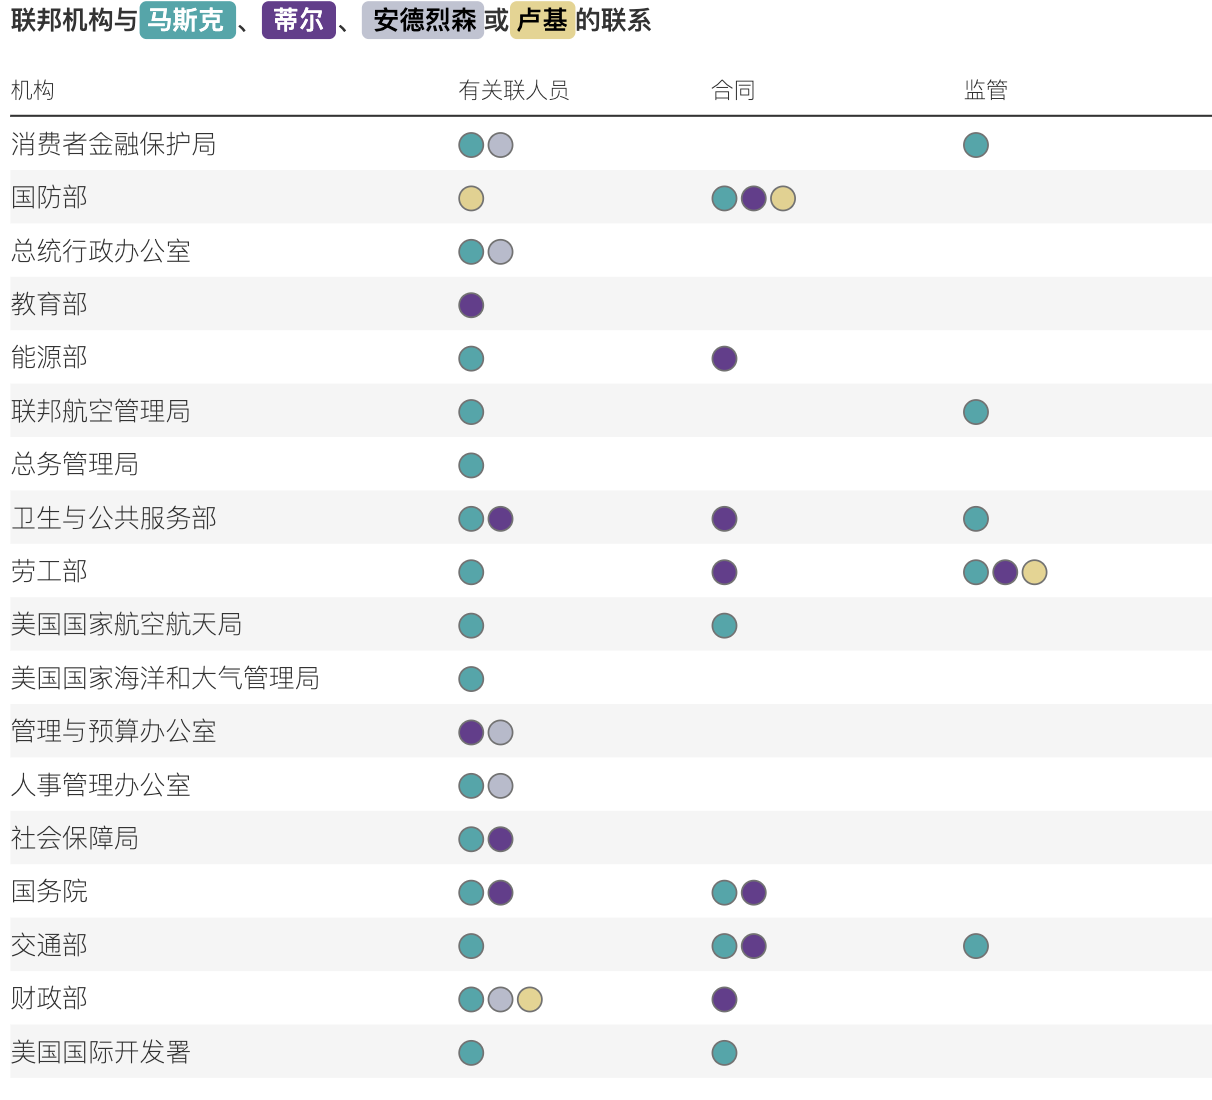Click the purple 蒂尔 legend label
Image resolution: width=1212 pixels, height=1100 pixels.
pos(299,20)
